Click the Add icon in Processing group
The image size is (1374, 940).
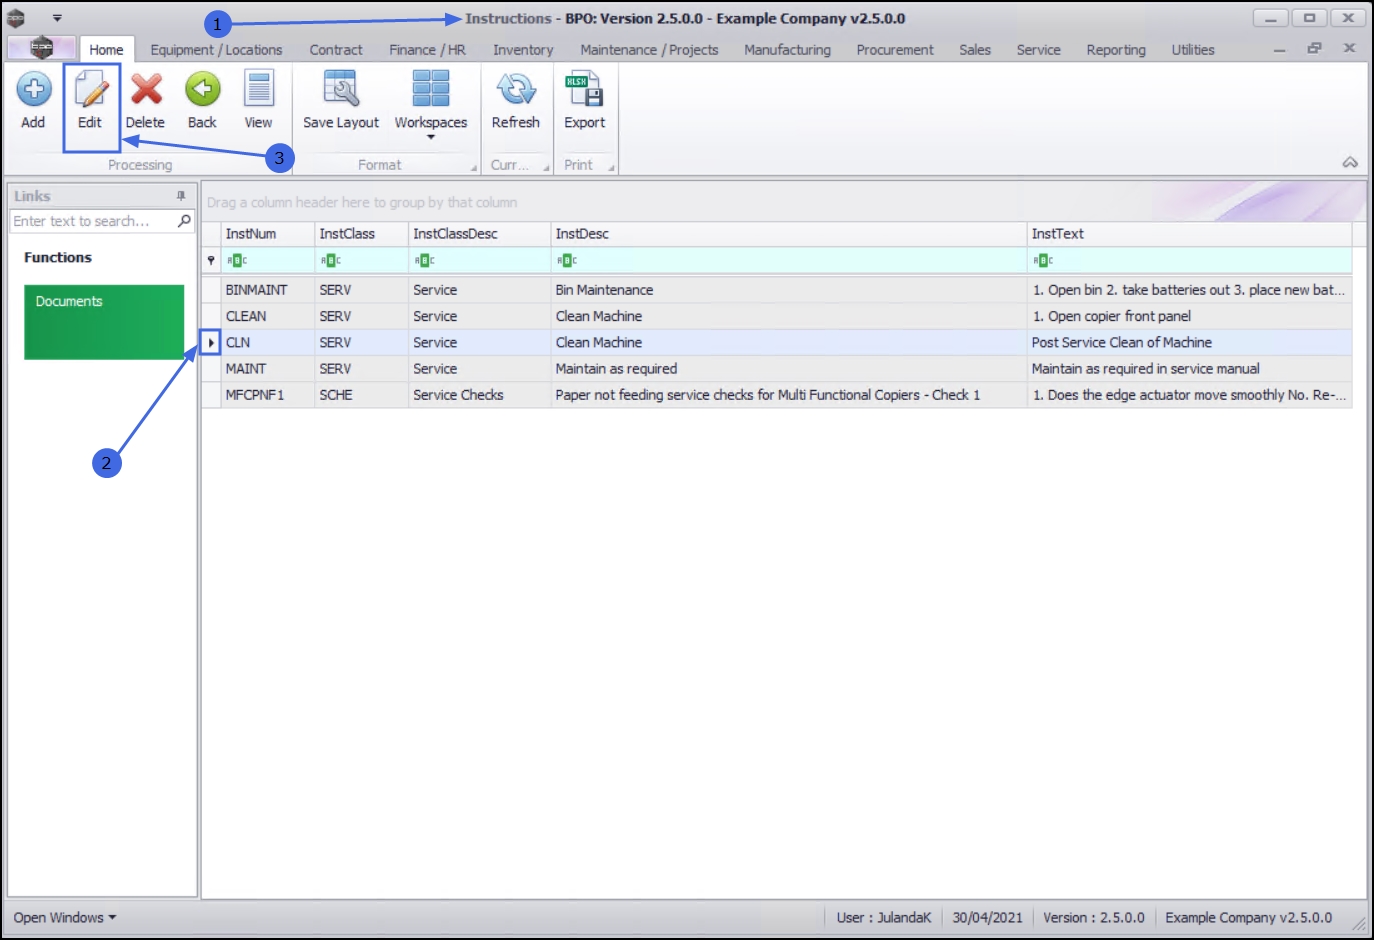tap(33, 89)
